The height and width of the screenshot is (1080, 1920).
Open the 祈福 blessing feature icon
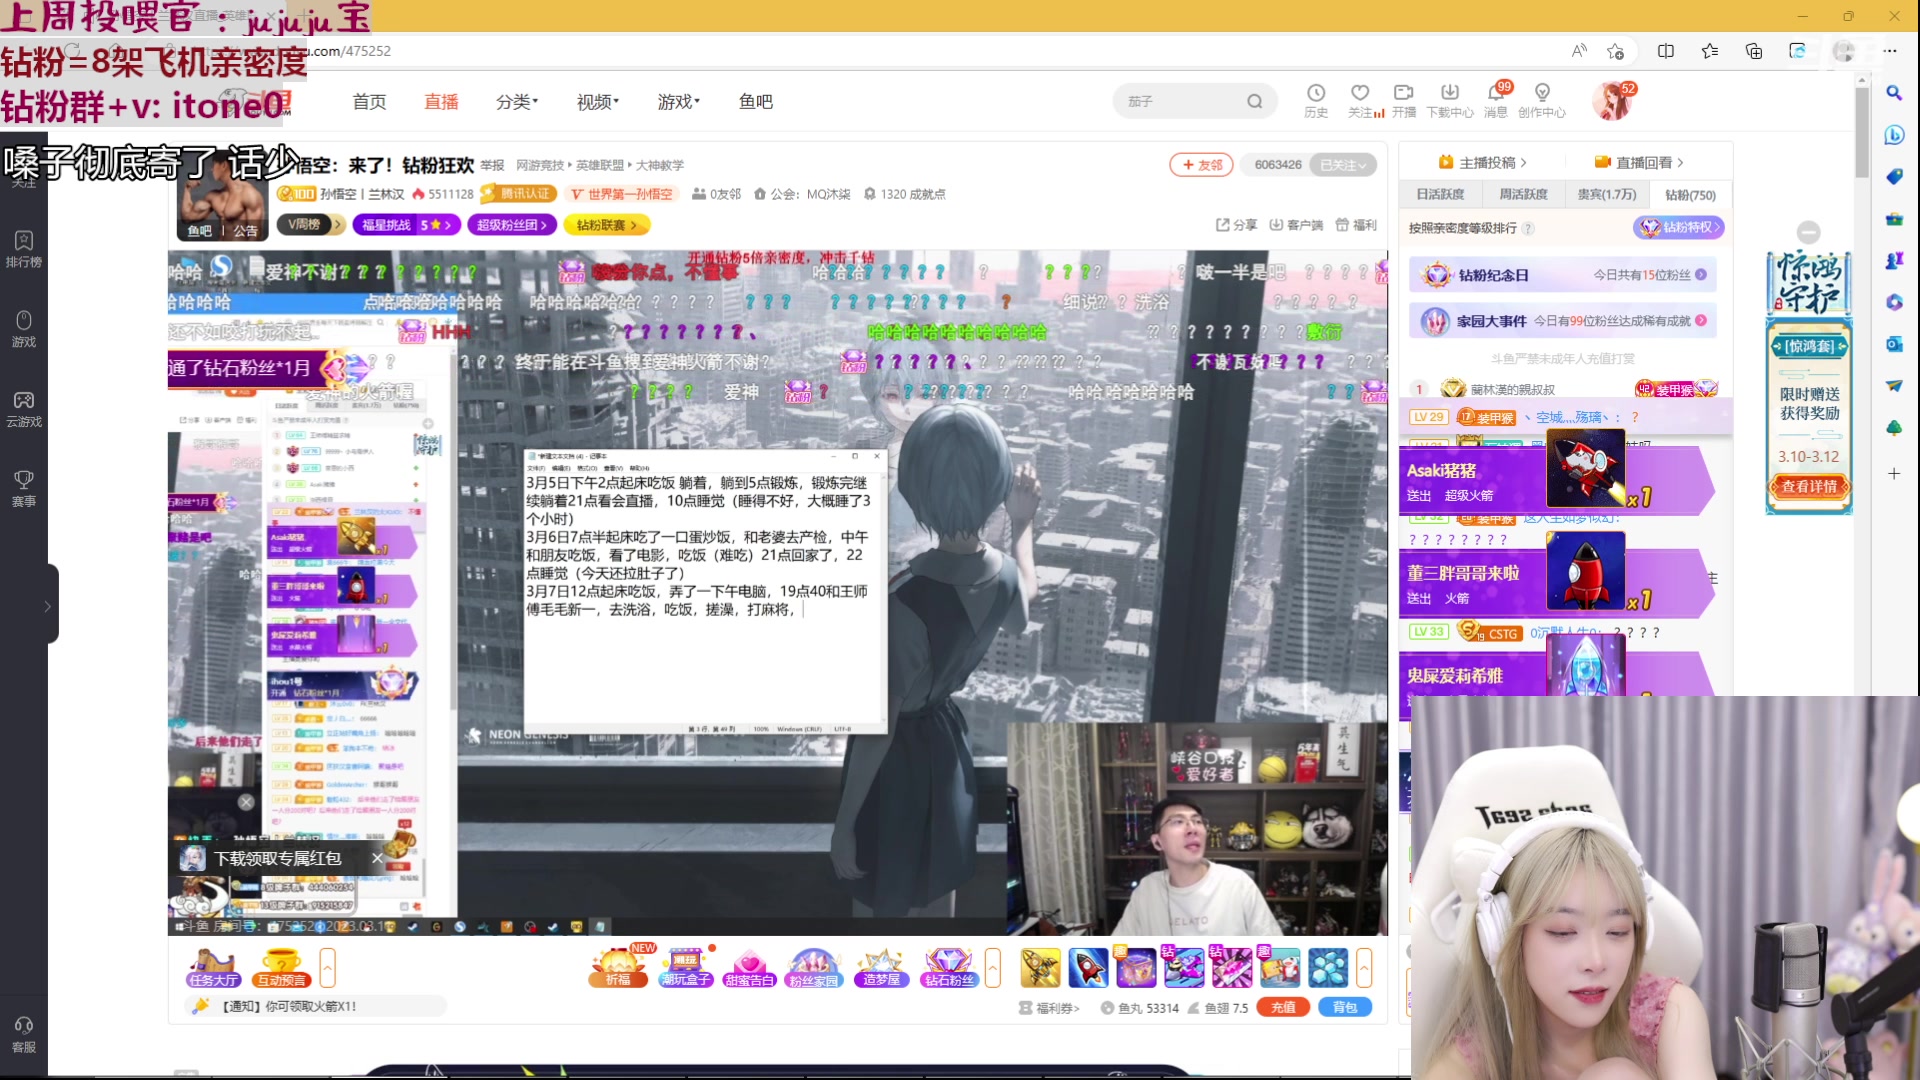pyautogui.click(x=617, y=968)
